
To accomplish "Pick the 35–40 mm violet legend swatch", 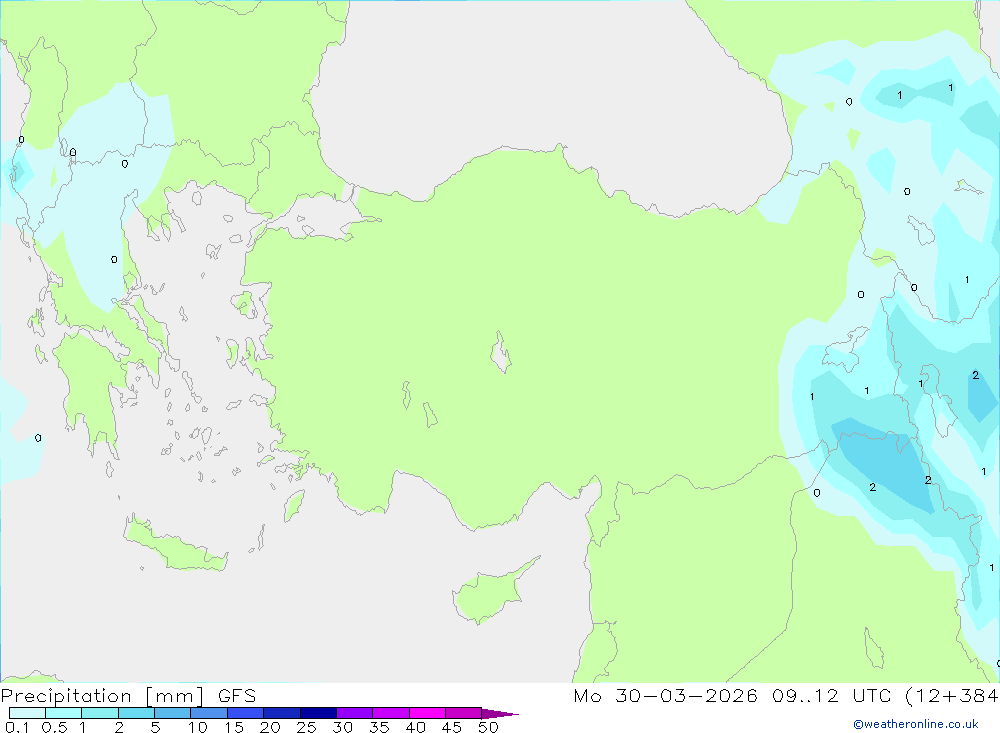I will click(390, 713).
